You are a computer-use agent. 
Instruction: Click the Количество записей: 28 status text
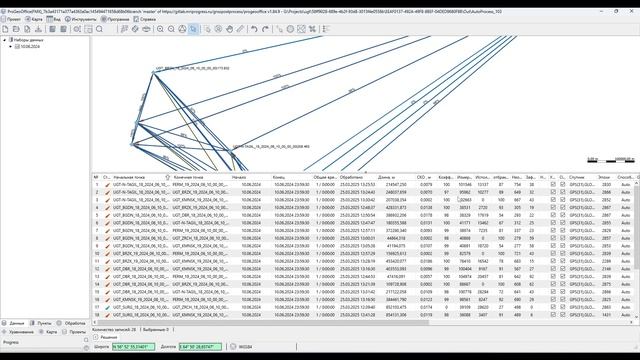tap(114, 329)
